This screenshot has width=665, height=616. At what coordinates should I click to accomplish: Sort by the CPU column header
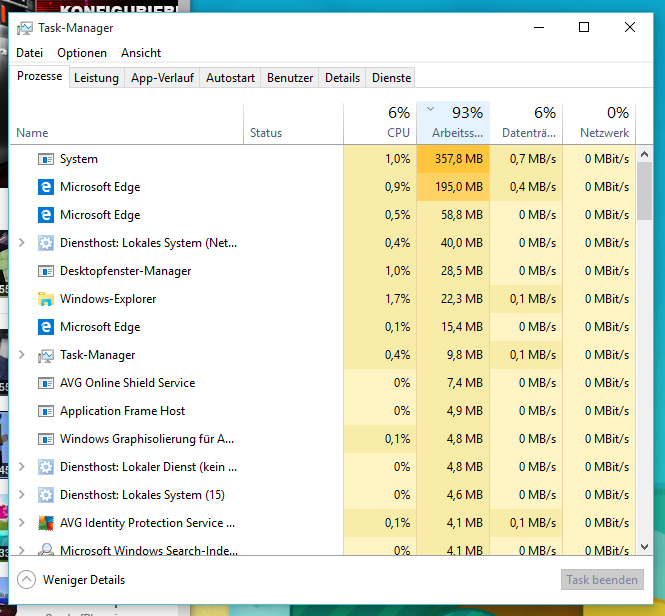[x=380, y=123]
